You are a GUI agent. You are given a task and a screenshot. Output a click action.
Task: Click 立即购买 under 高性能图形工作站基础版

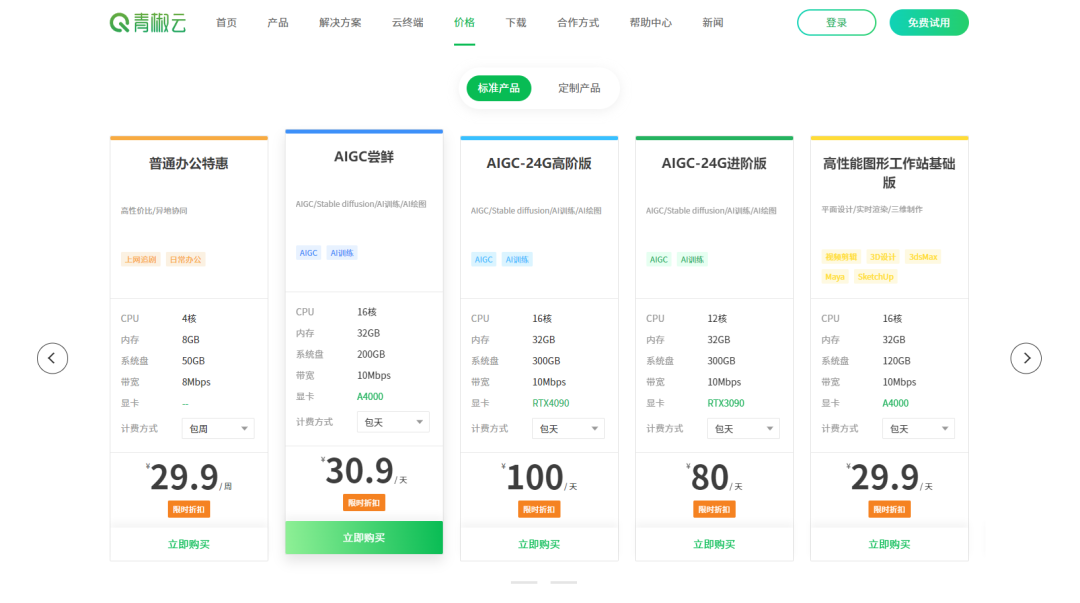point(889,544)
